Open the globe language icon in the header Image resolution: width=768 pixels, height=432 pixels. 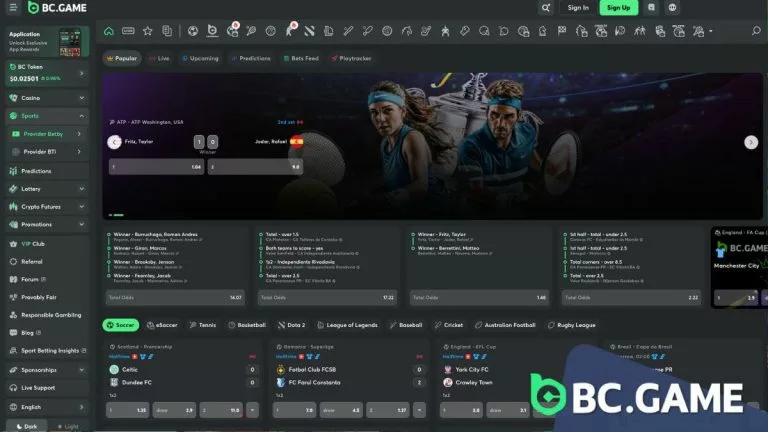[x=672, y=7]
